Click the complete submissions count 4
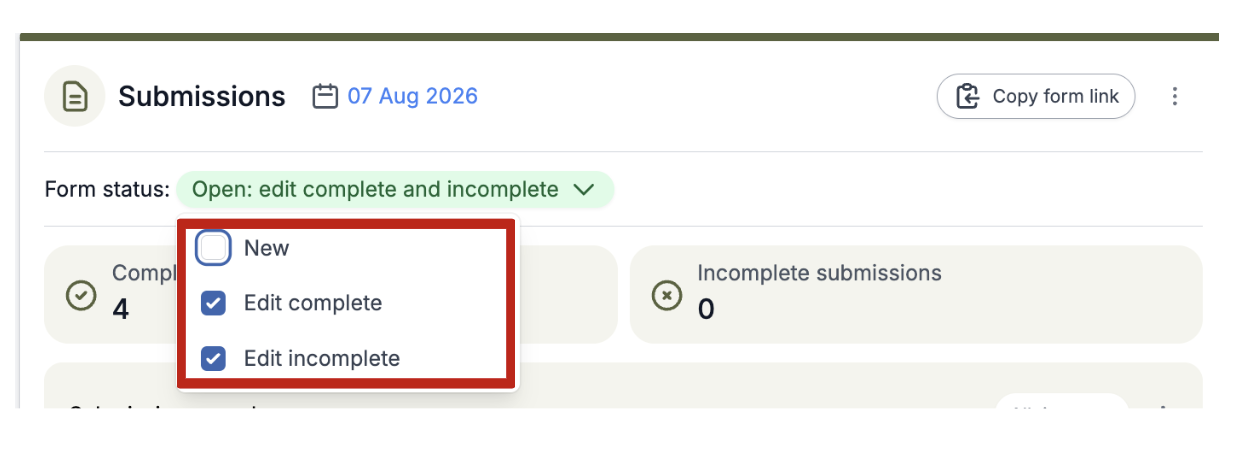The height and width of the screenshot is (466, 1246). pos(120,309)
